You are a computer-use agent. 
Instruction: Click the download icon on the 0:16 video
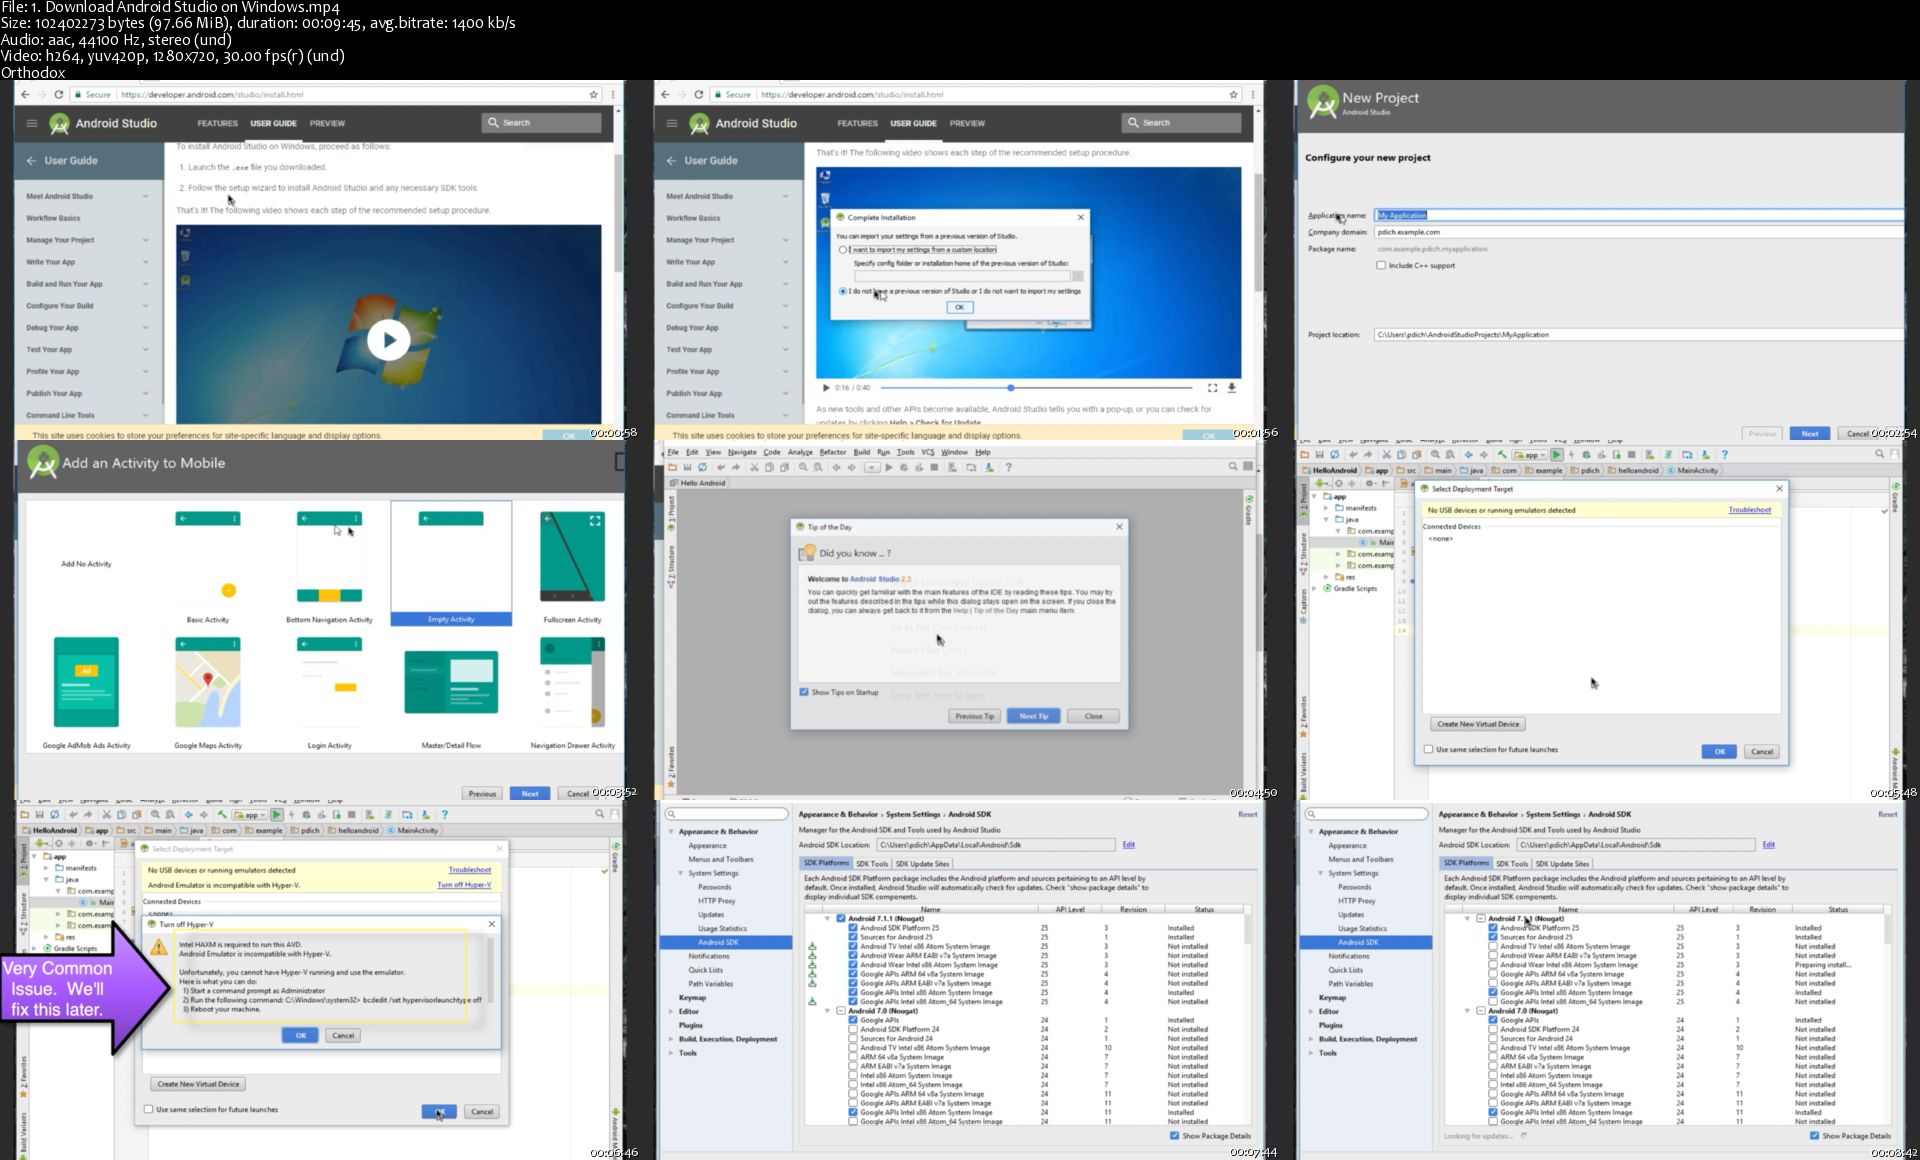coord(1232,387)
